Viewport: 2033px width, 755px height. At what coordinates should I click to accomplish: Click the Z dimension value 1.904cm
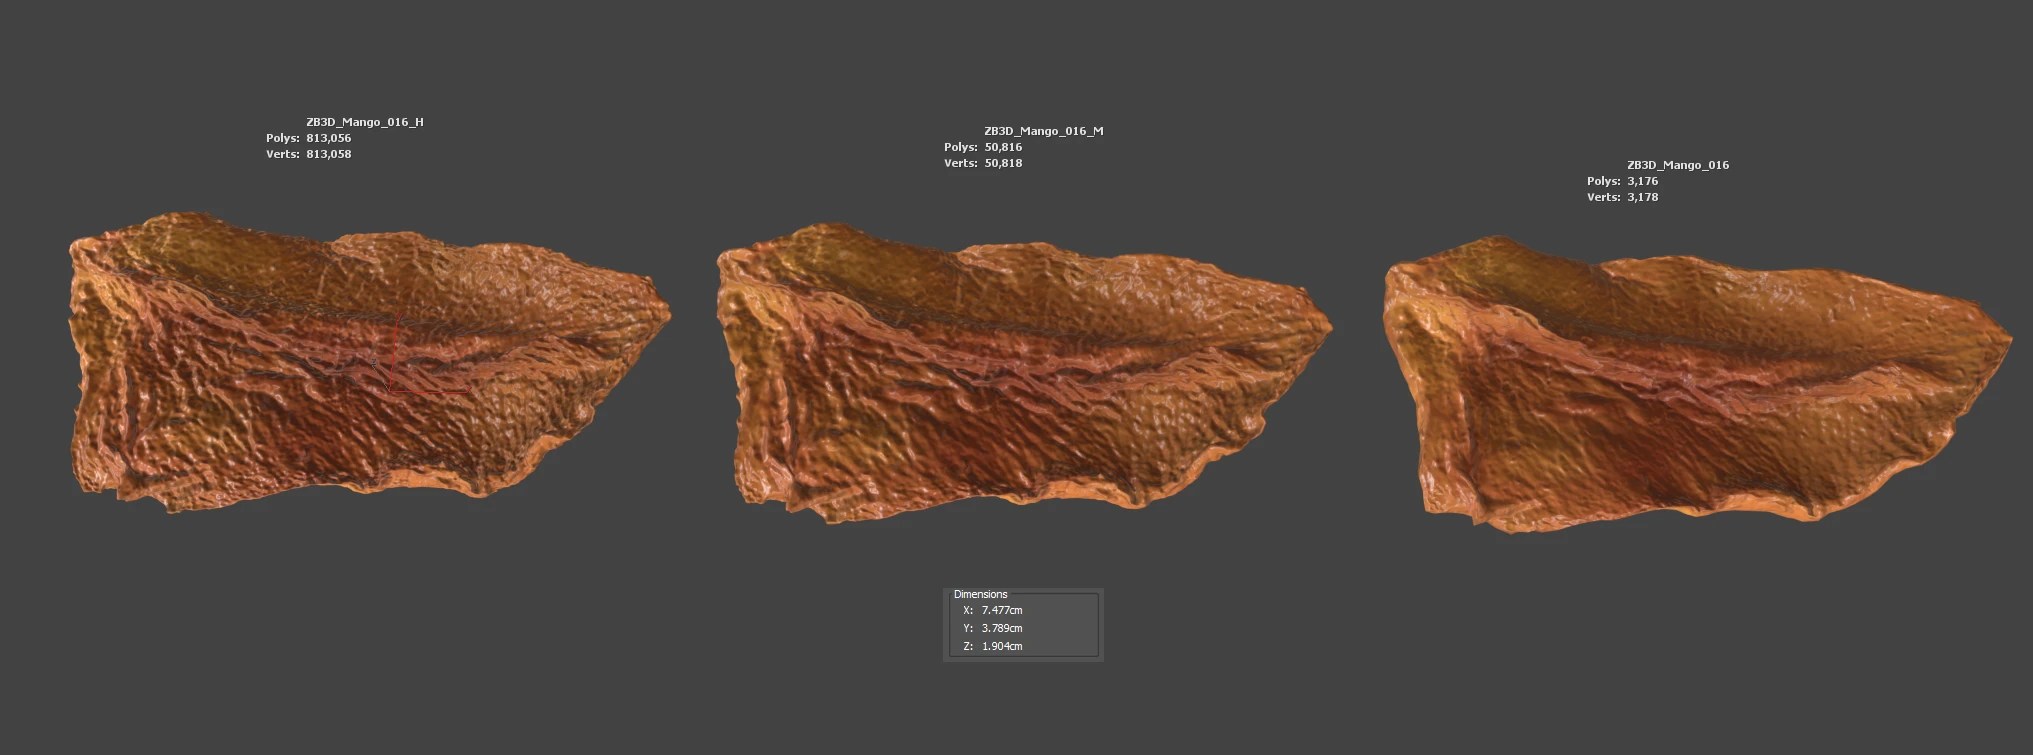click(1001, 646)
